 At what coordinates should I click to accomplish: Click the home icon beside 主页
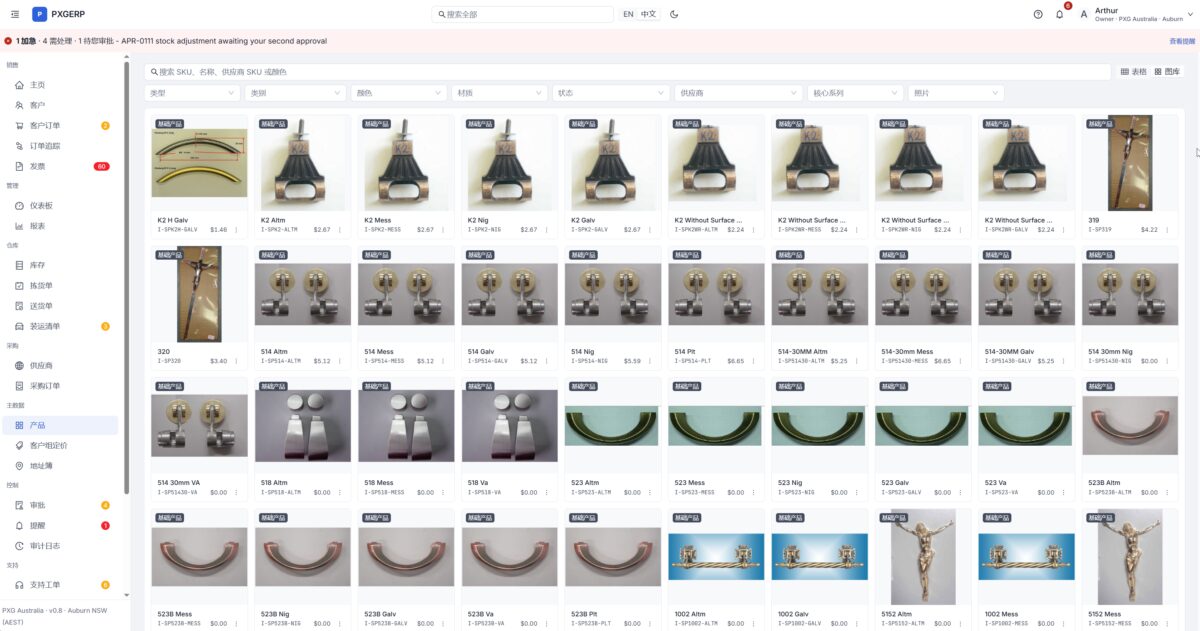coord(20,85)
